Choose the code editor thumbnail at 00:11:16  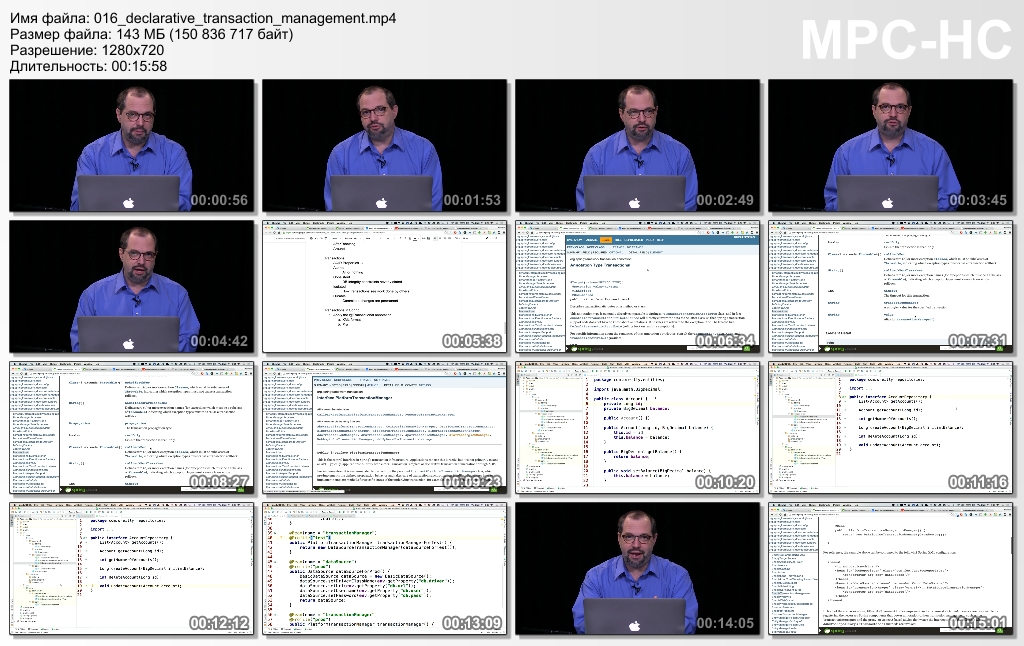891,428
